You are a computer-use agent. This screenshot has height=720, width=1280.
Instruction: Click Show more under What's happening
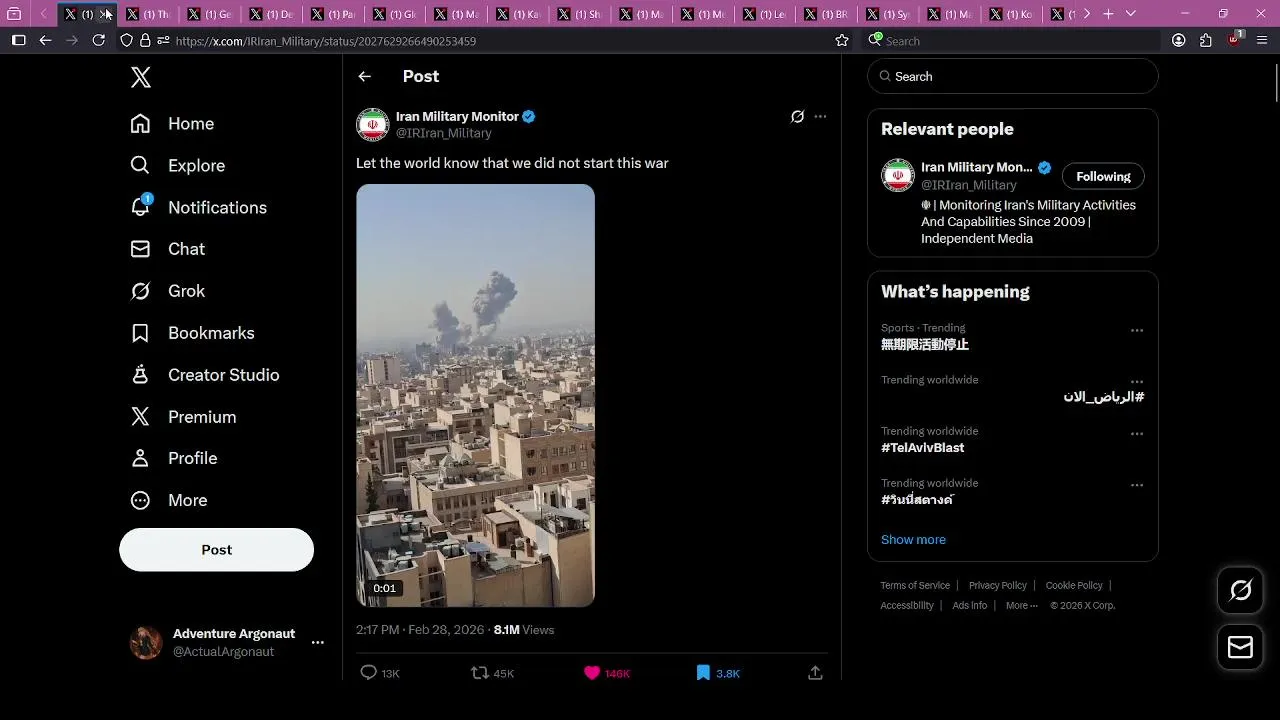click(913, 539)
